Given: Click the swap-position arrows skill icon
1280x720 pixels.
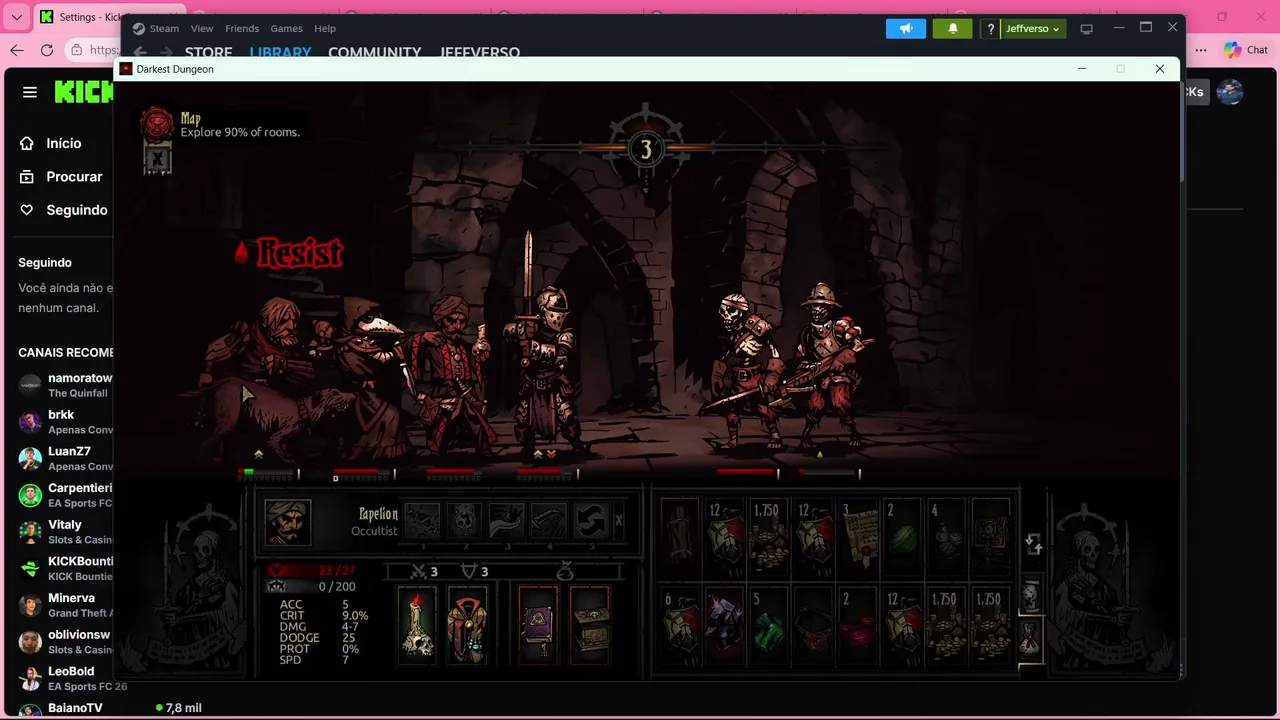Looking at the screenshot, I should (591, 521).
